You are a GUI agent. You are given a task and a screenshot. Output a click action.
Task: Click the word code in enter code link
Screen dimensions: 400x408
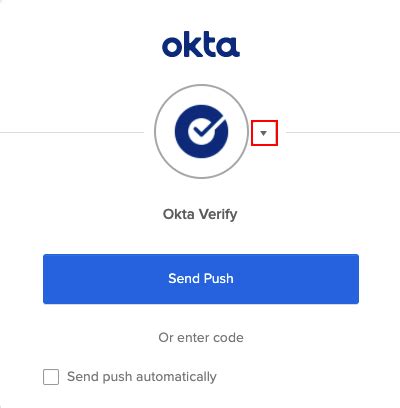228,338
